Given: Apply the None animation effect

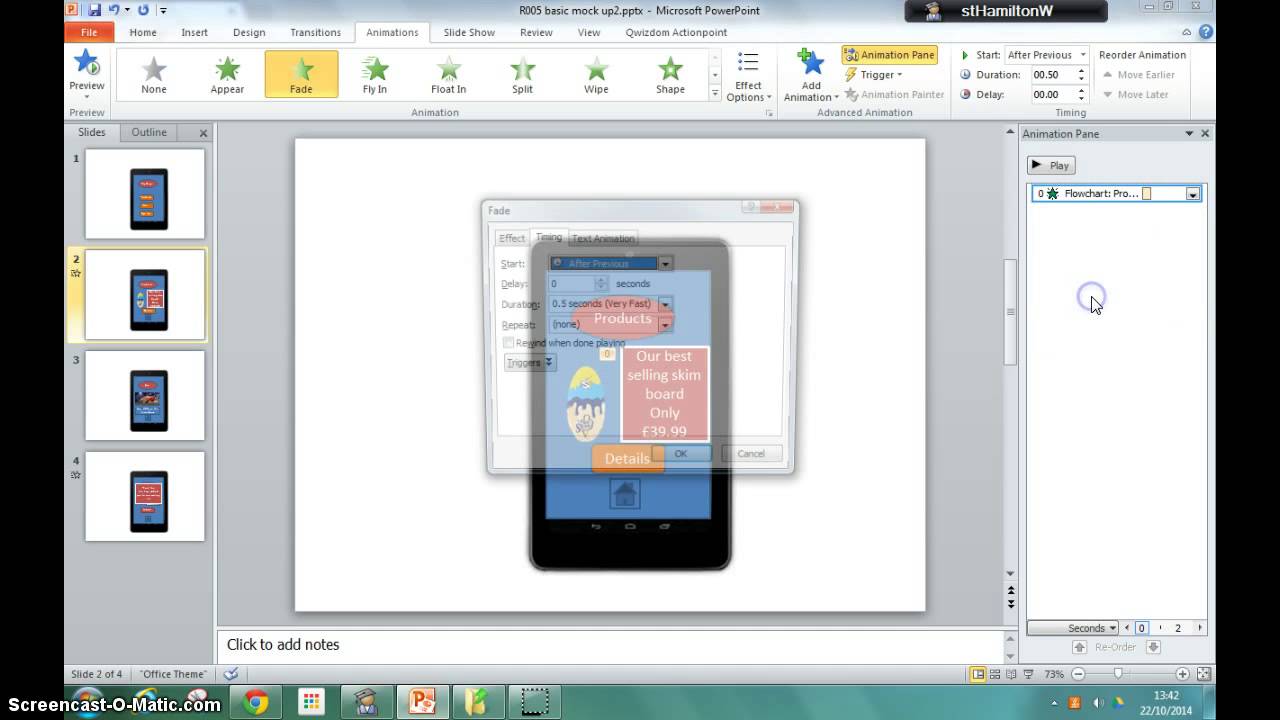Looking at the screenshot, I should tap(154, 75).
